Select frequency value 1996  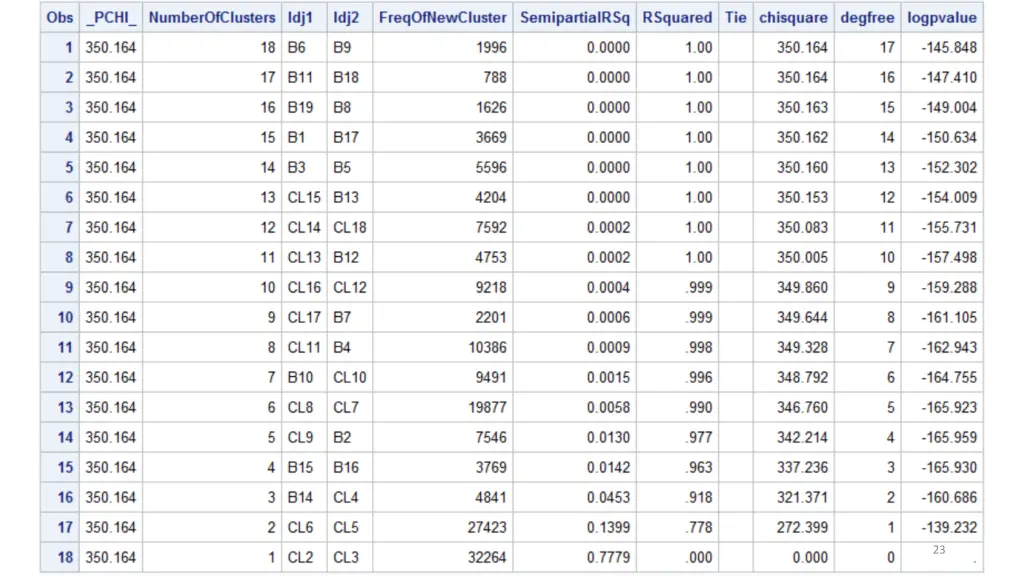point(491,48)
